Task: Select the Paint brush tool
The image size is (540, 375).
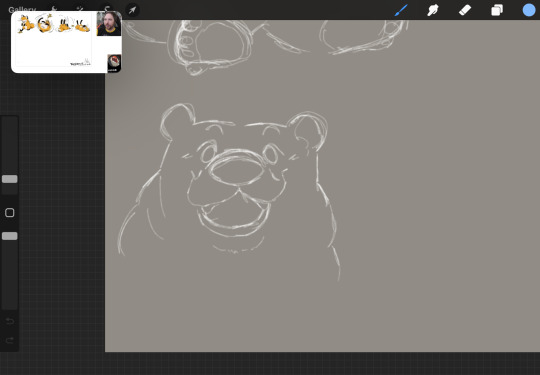Action: click(x=401, y=10)
